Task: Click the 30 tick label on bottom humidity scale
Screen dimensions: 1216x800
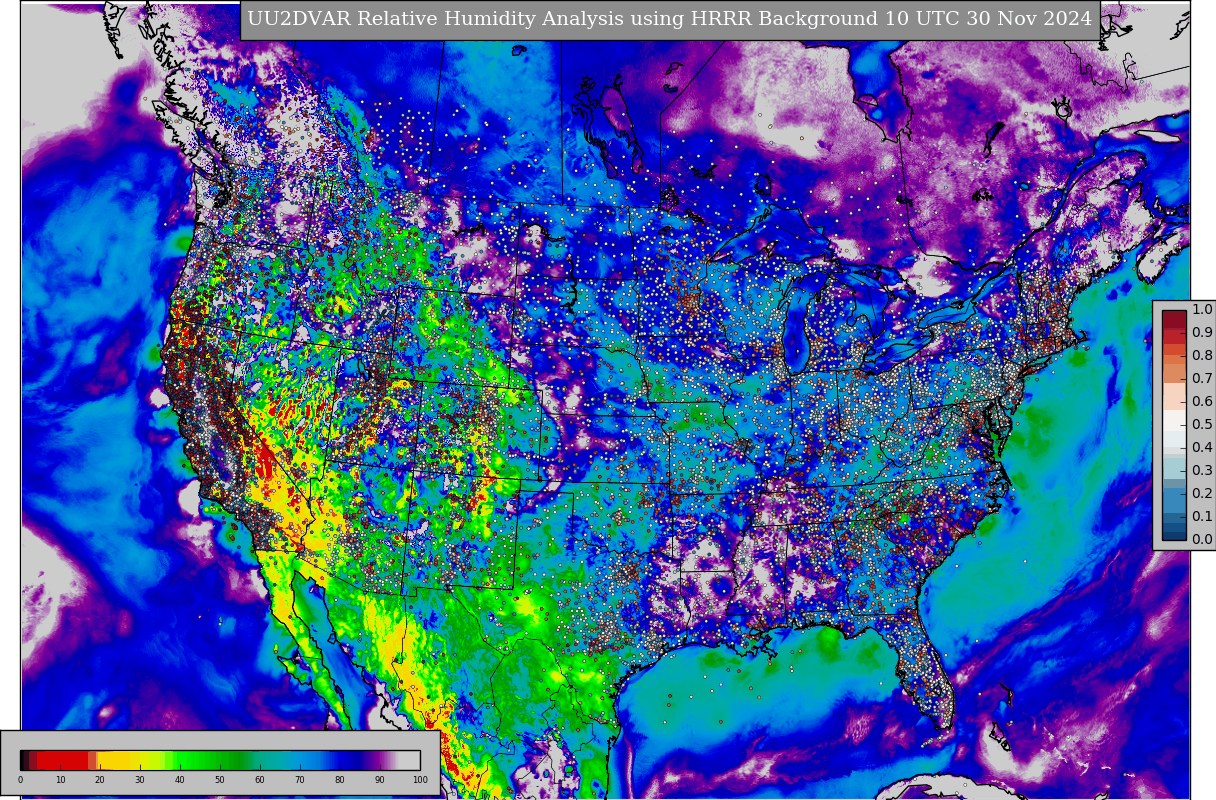Action: point(140,780)
